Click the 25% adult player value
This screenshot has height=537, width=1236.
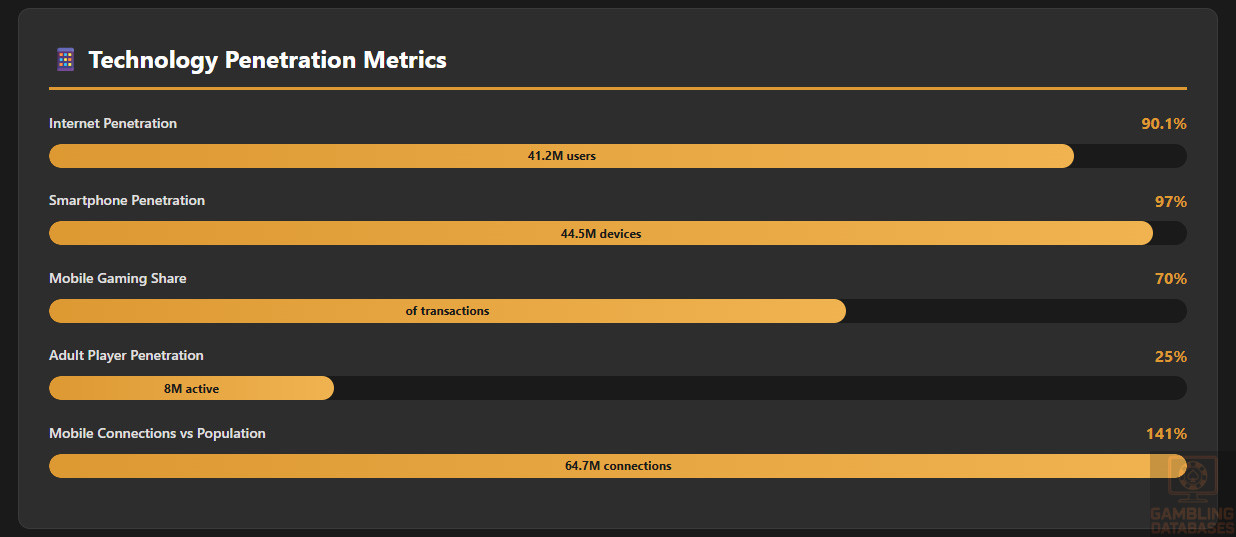click(1170, 356)
